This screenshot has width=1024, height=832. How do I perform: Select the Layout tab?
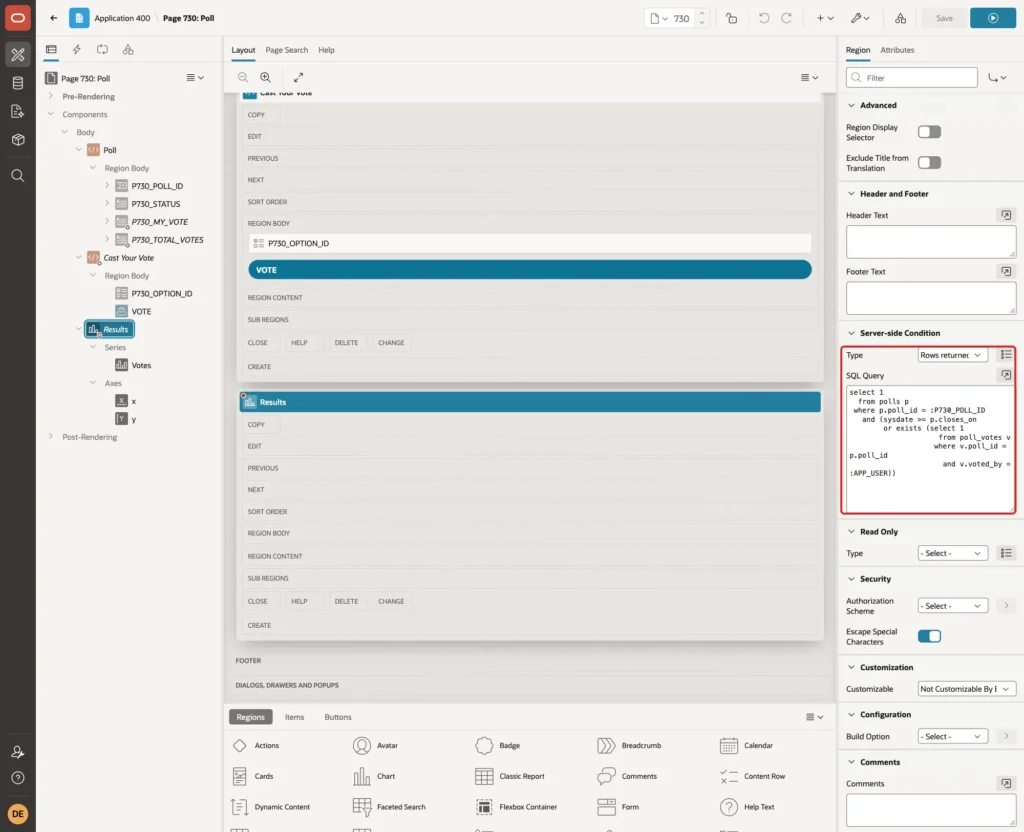click(x=243, y=50)
